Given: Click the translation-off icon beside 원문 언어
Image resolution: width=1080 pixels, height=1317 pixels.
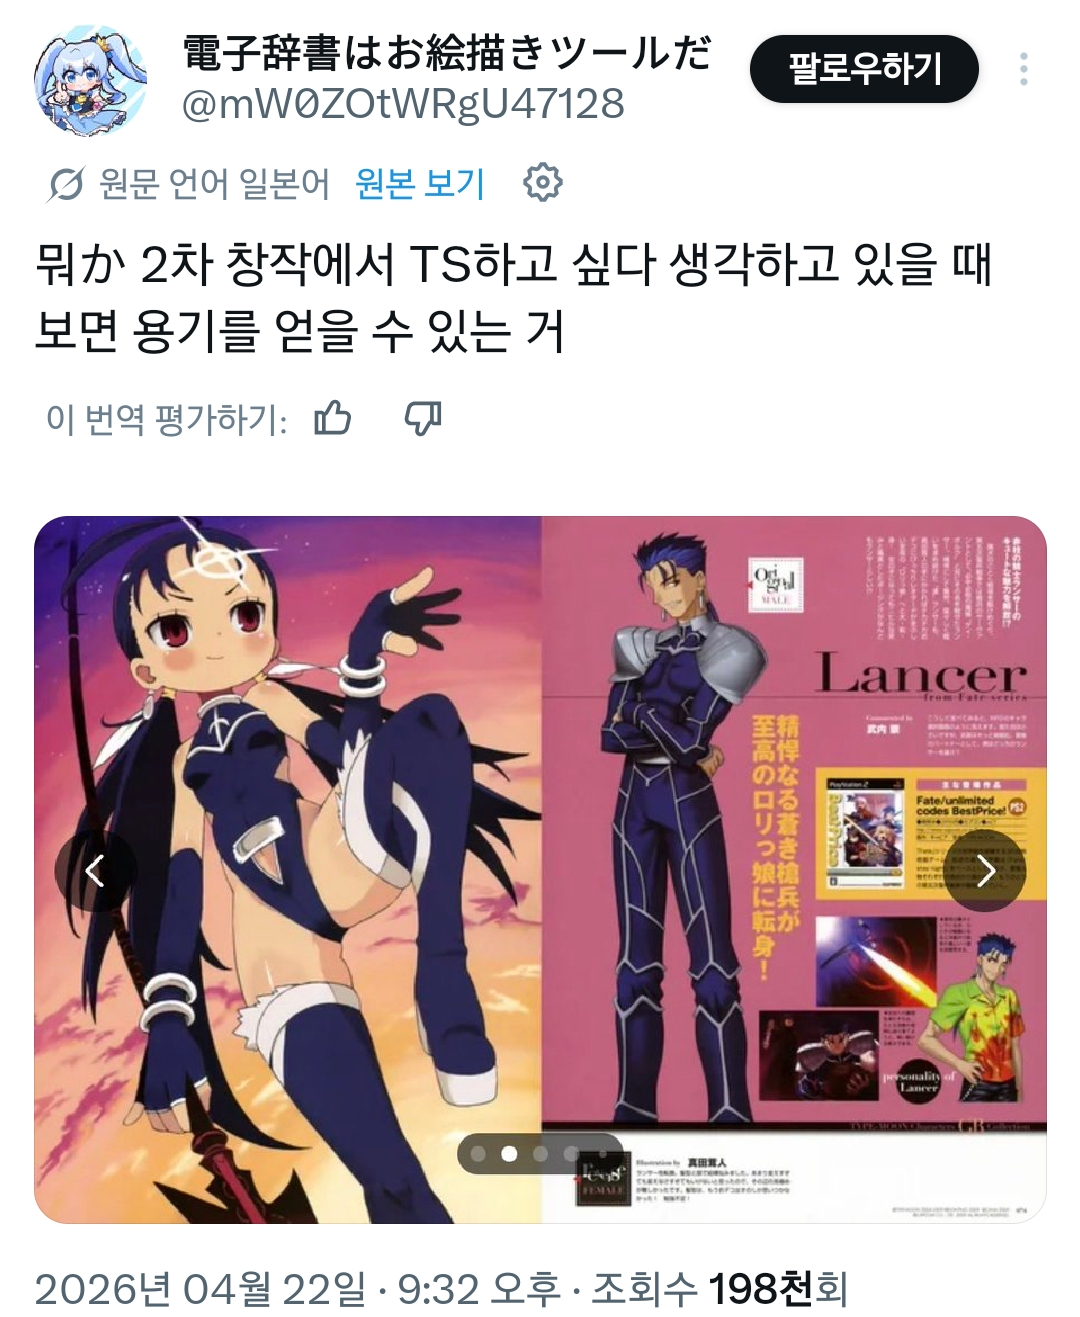Looking at the screenshot, I should [66, 184].
